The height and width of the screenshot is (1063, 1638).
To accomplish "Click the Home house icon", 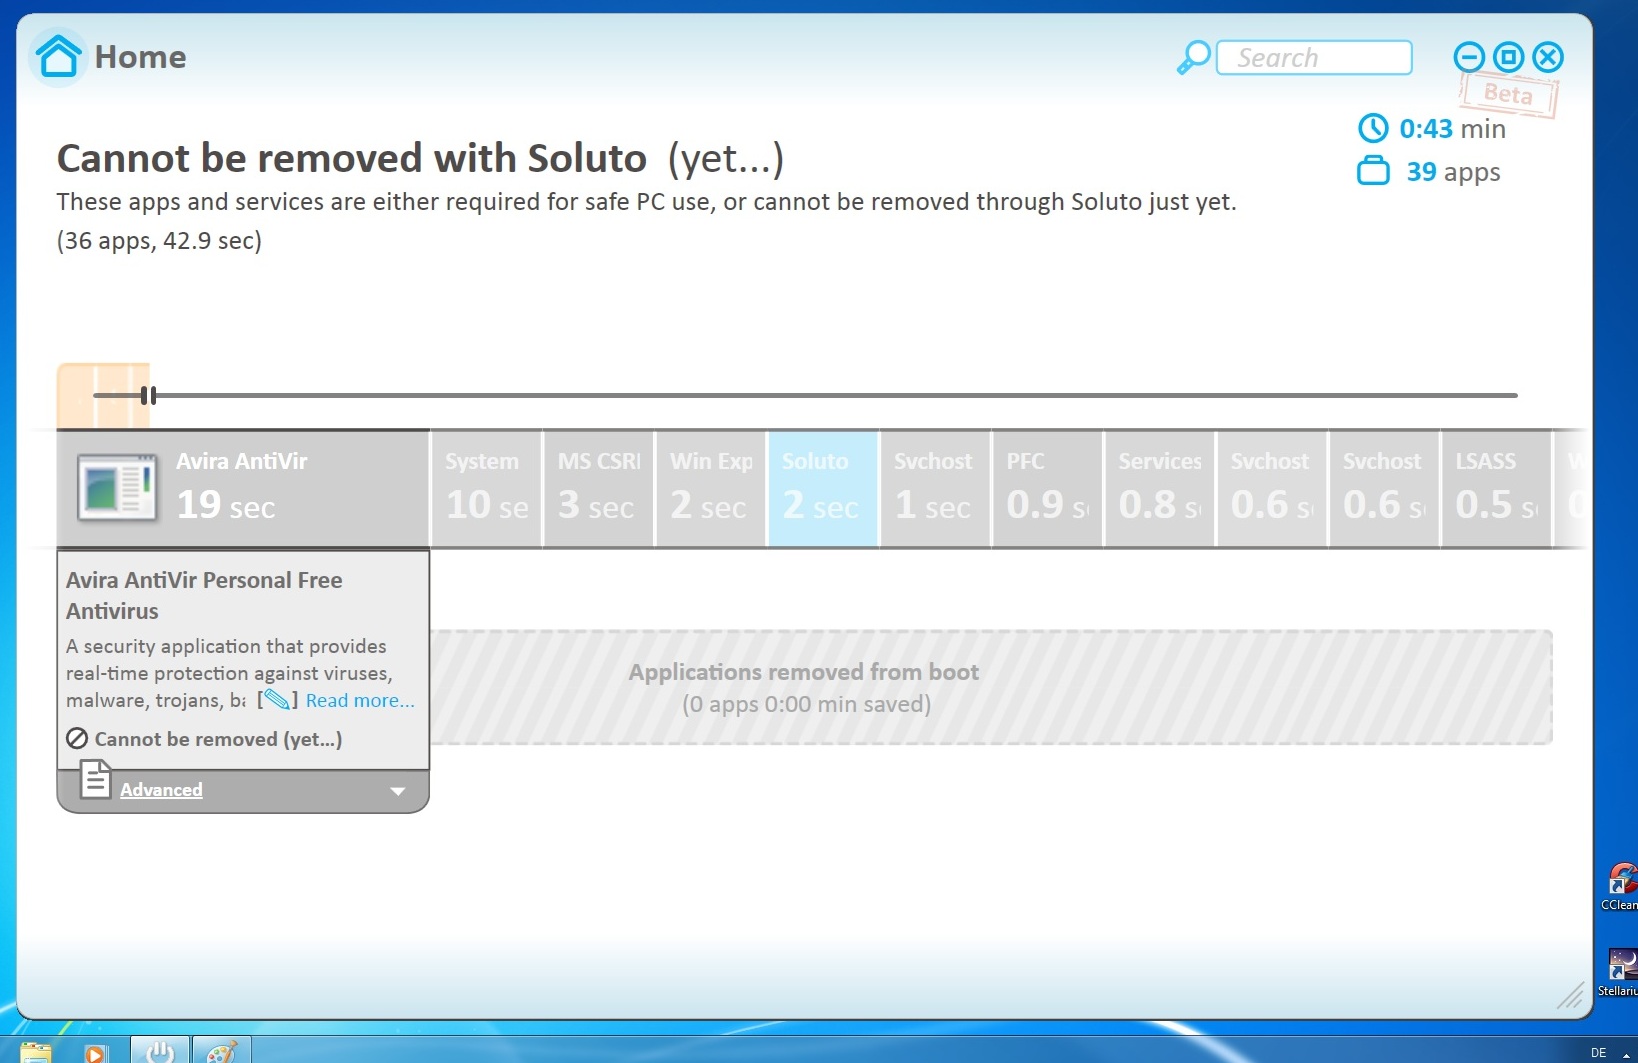I will click(58, 57).
